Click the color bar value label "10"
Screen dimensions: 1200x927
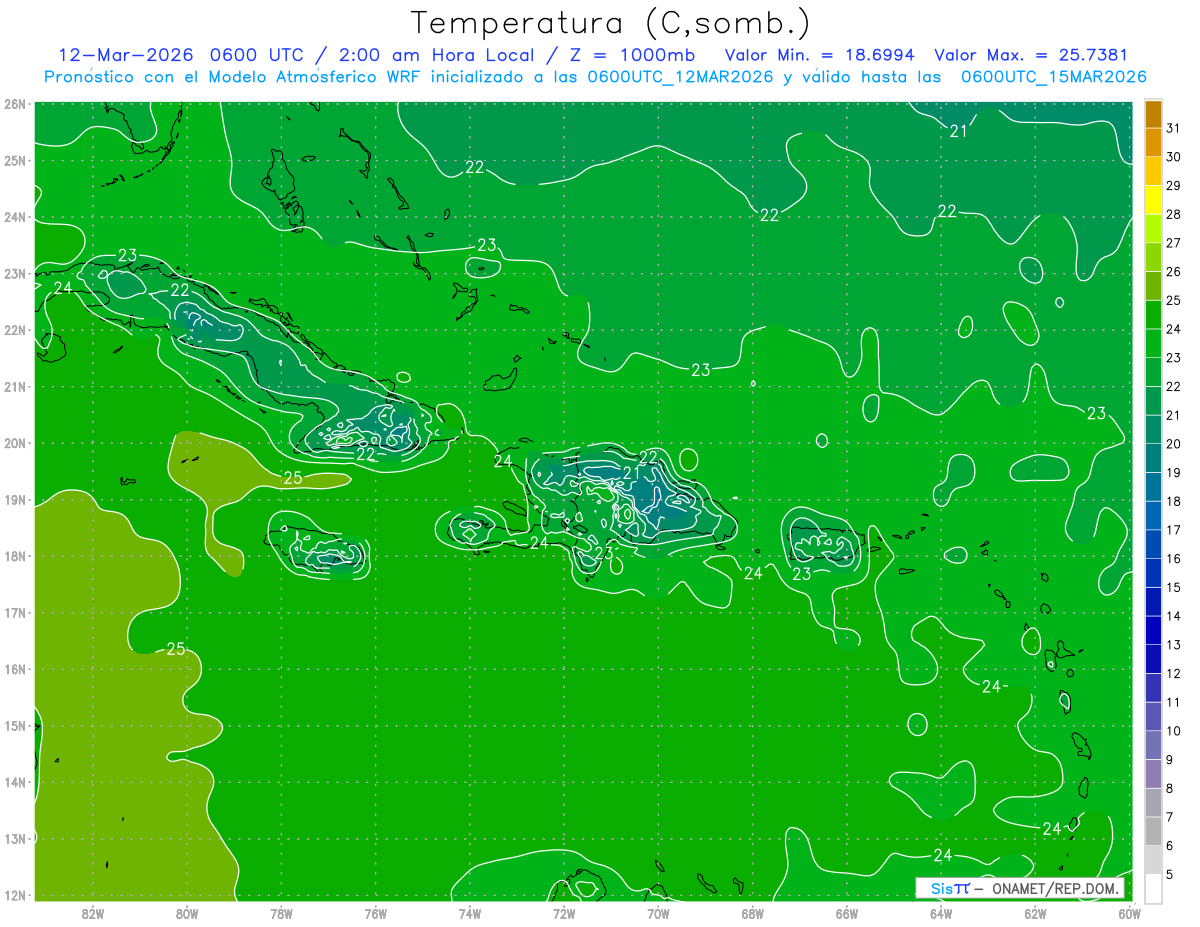(1173, 731)
